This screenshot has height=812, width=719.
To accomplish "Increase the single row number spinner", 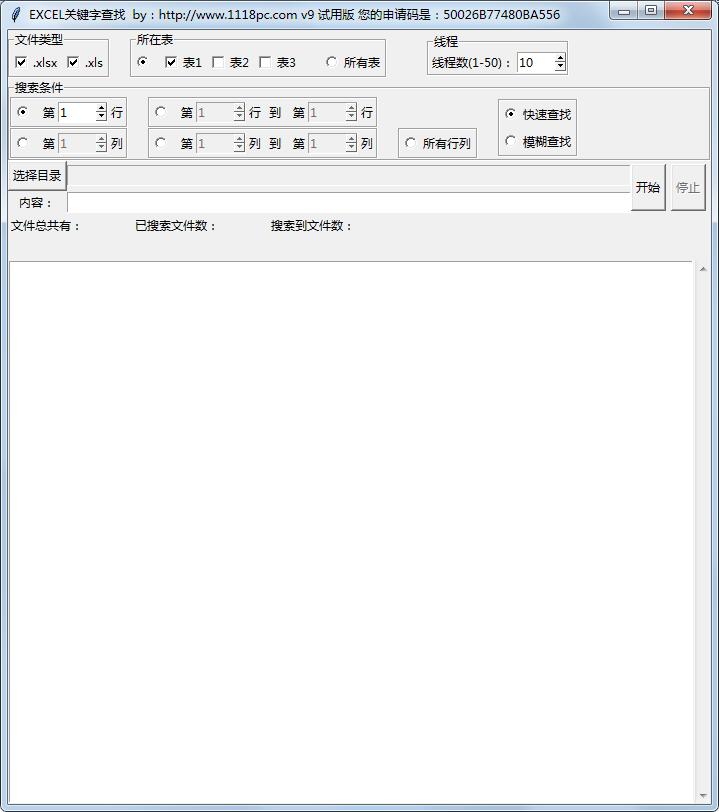I will [x=102, y=108].
